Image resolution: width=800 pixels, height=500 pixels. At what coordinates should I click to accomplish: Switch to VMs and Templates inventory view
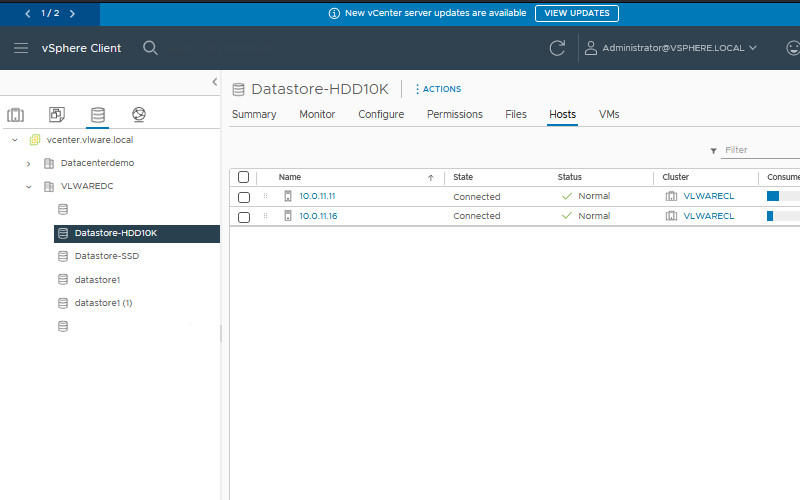coord(57,114)
